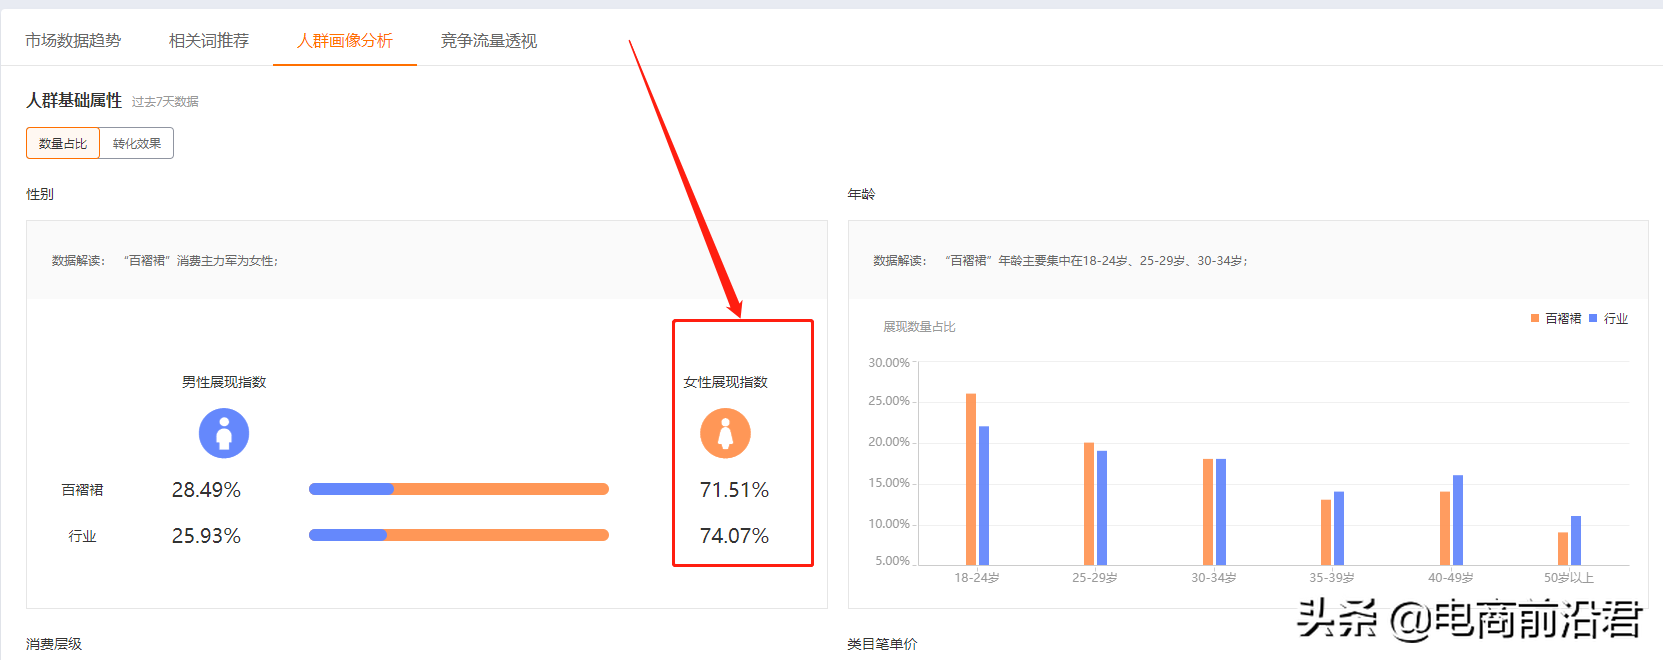Click the male 28.49% percentage value
The width and height of the screenshot is (1663, 660).
coord(206,490)
